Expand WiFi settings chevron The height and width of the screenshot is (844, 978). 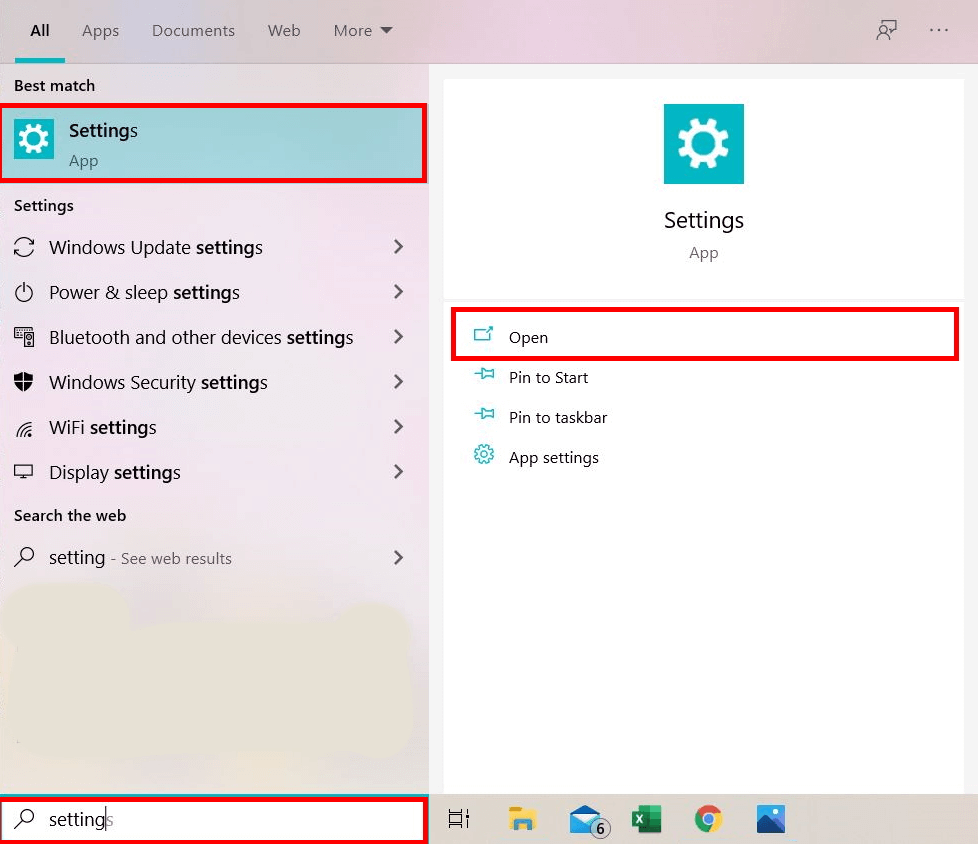[399, 427]
